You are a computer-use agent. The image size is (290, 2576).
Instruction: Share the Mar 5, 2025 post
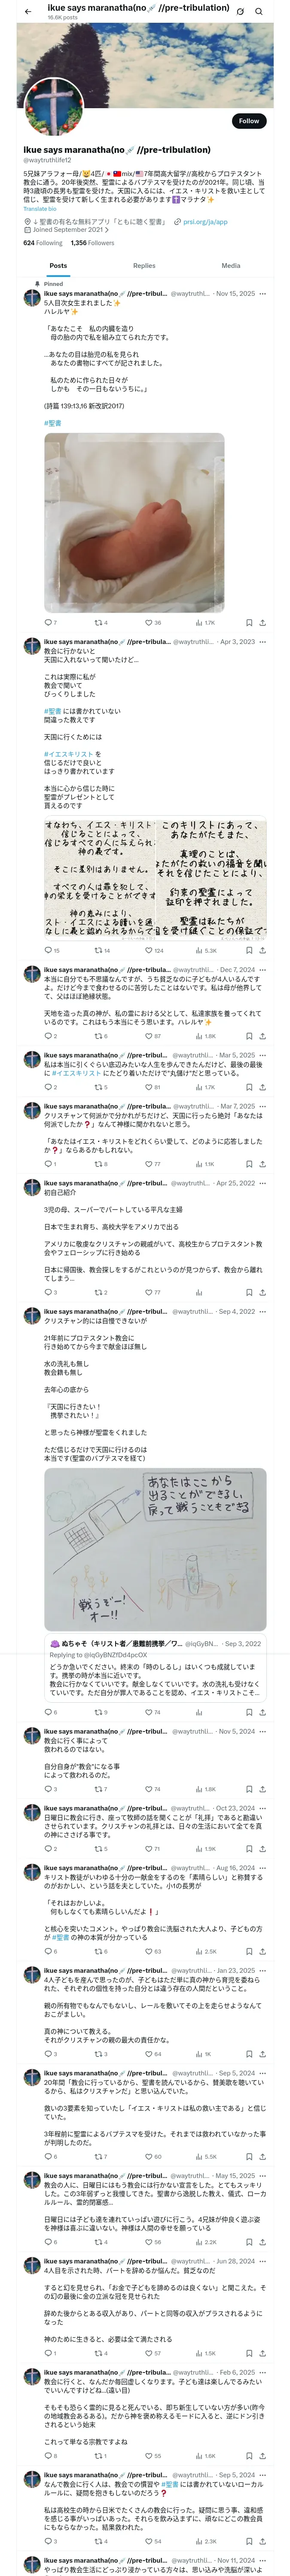262,1086
